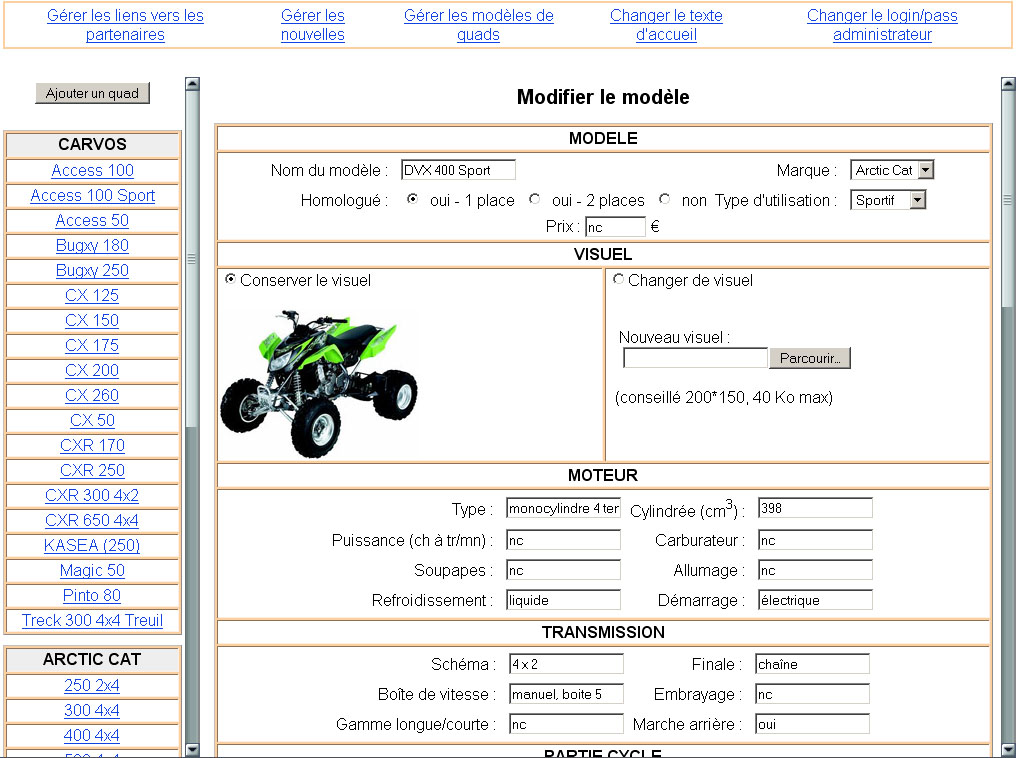Choose 'Conserver le visuel' radio option
Image resolution: width=1016 pixels, height=758 pixels.
230,279
